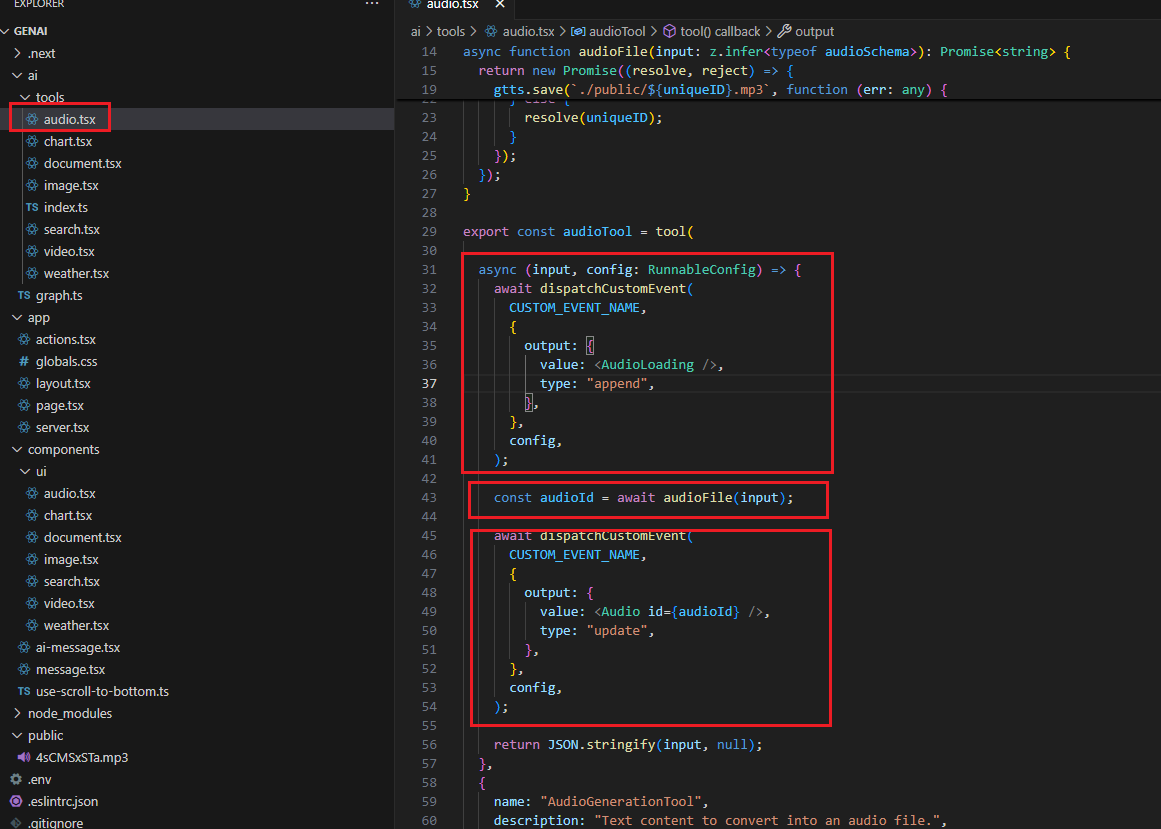The width and height of the screenshot is (1161, 829).
Task: Click the AudioLoading component on line 36
Action: click(647, 365)
